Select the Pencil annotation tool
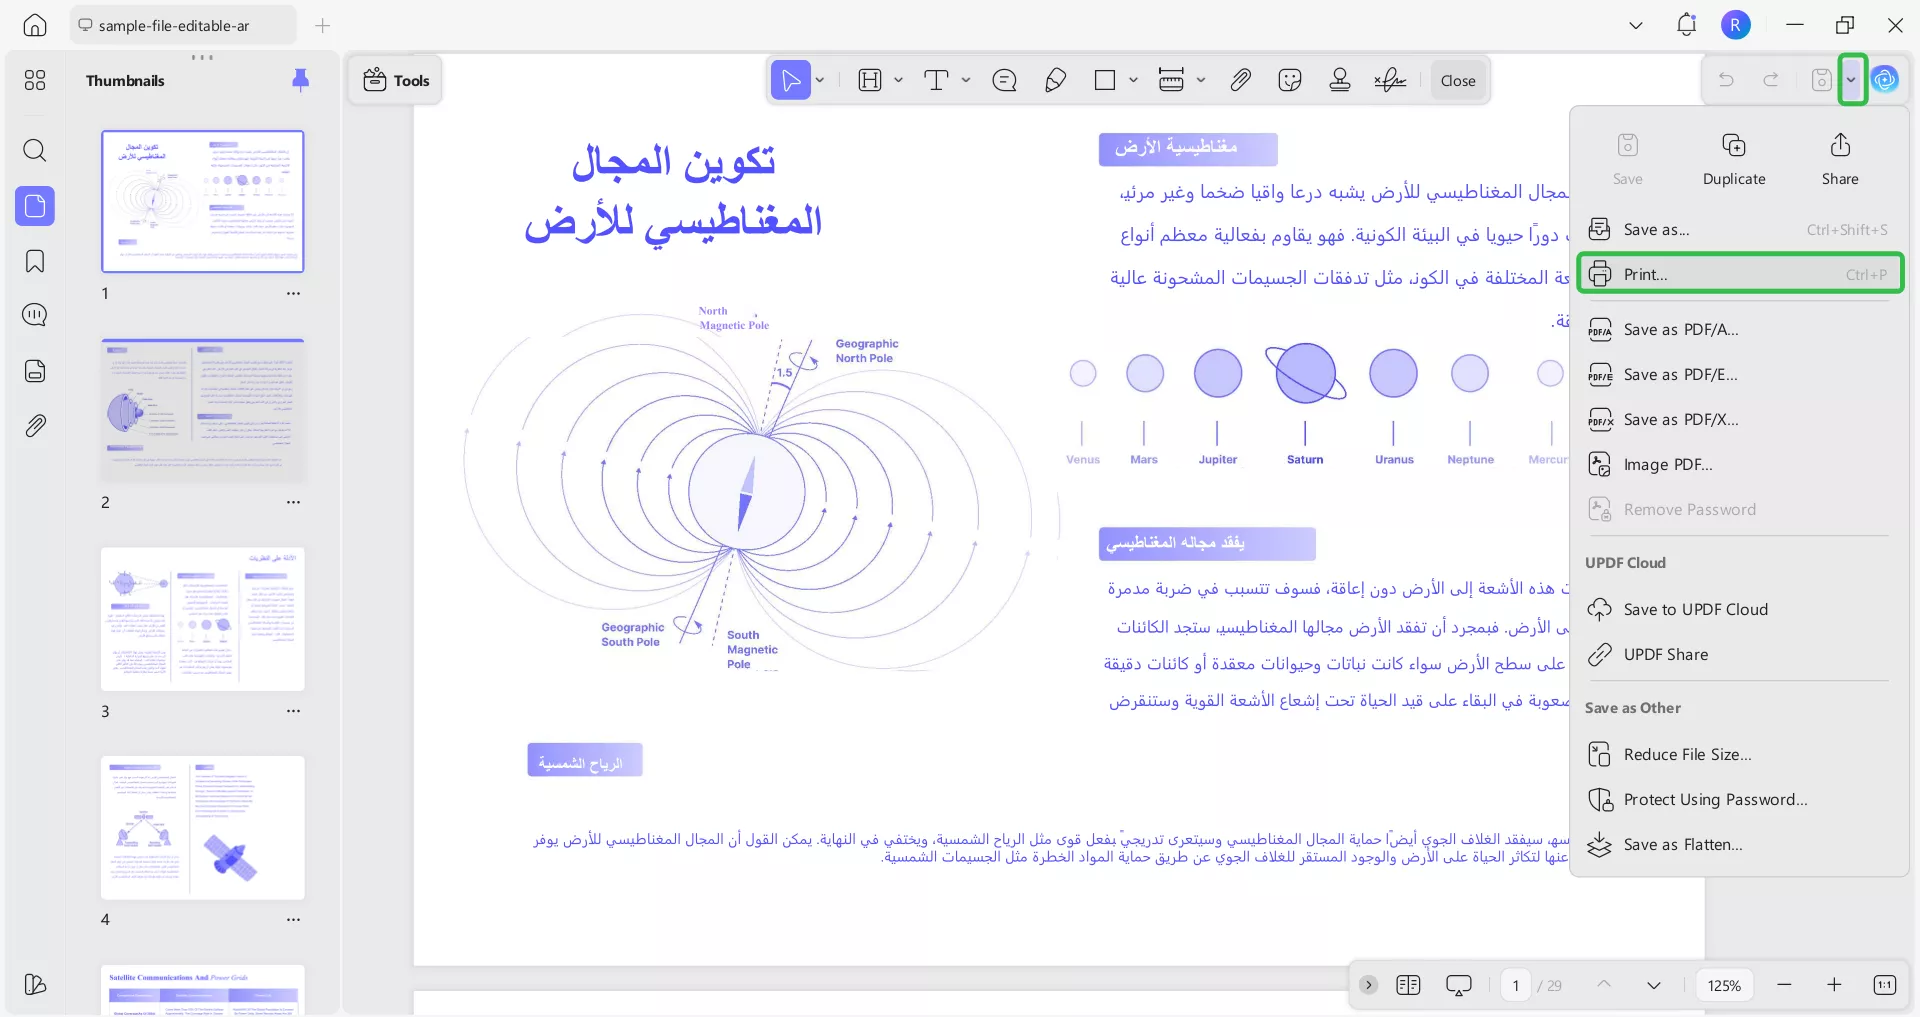Viewport: 1920px width, 1017px height. [1055, 80]
